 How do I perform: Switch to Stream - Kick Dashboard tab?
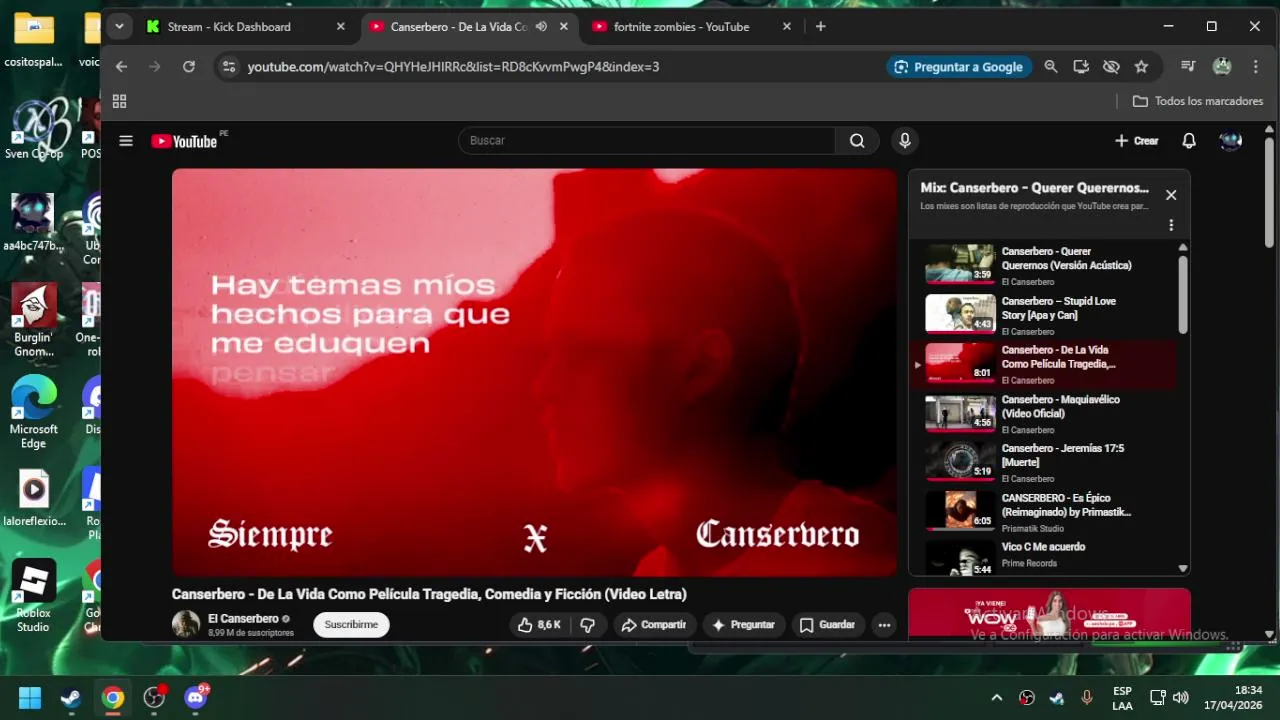[x=244, y=27]
